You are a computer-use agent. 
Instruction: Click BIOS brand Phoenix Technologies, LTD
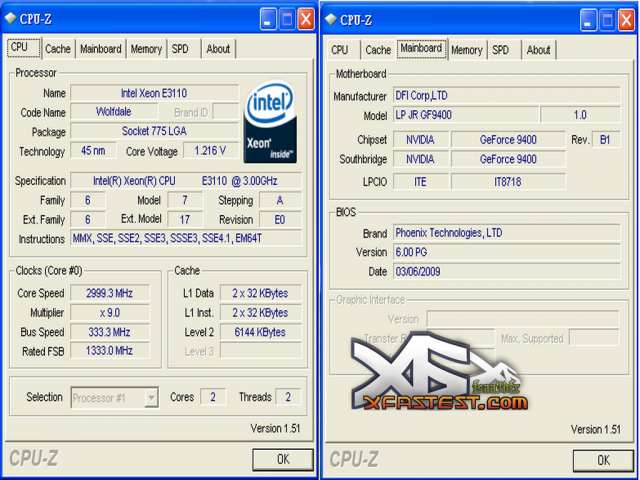pos(507,233)
